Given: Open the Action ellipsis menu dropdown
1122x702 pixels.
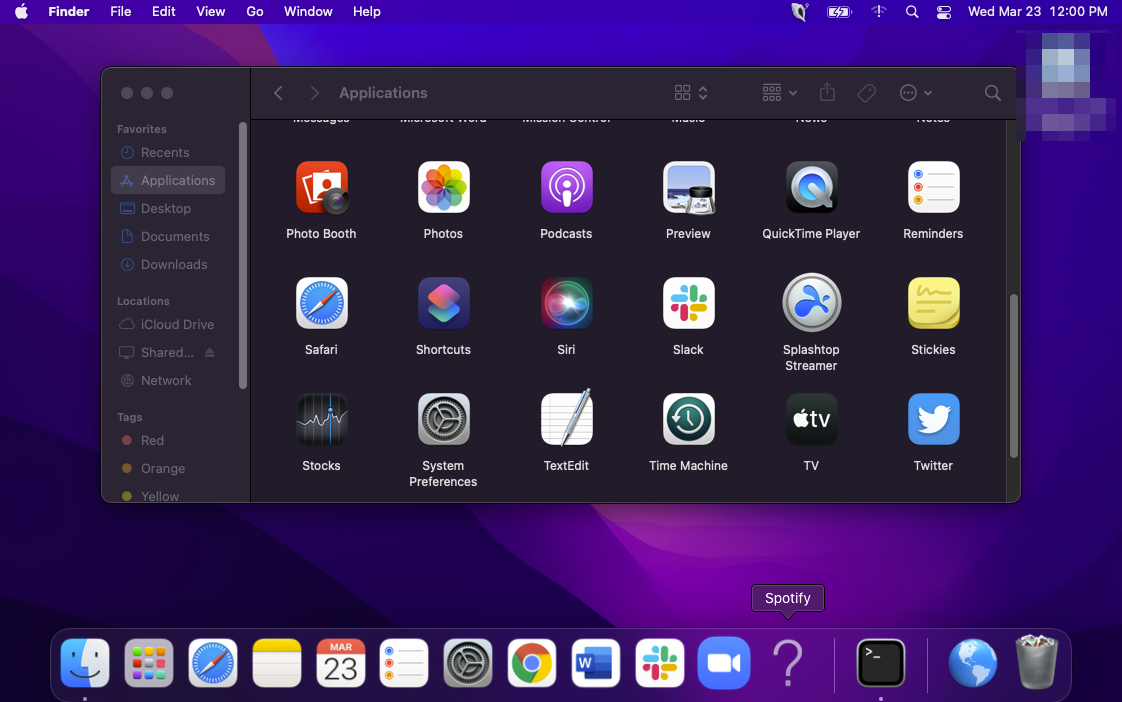Looking at the screenshot, I should [x=916, y=93].
